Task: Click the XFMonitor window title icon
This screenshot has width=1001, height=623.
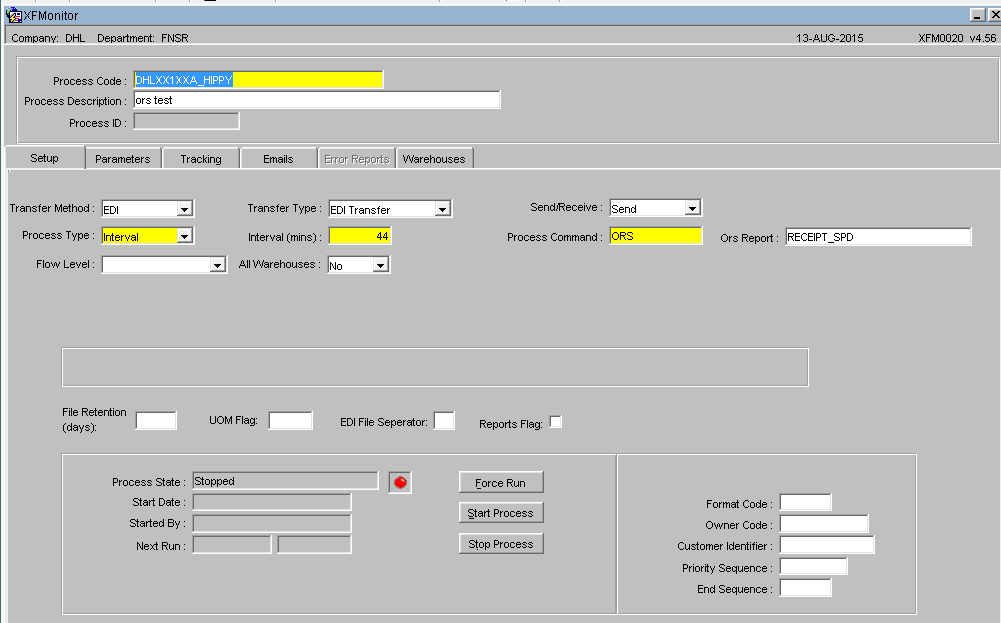Action: 13,15
